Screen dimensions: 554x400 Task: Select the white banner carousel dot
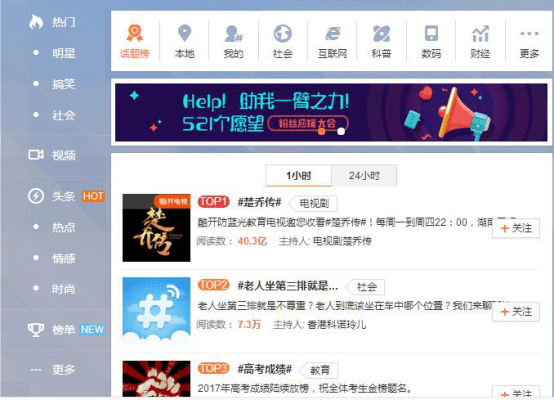pos(341,131)
